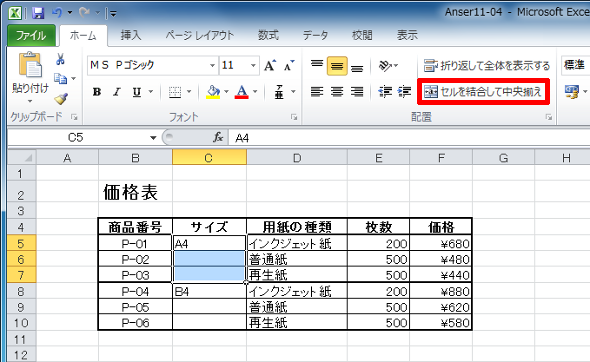Select the cell with ¥680
The height and width of the screenshot is (362, 590).
pos(441,243)
